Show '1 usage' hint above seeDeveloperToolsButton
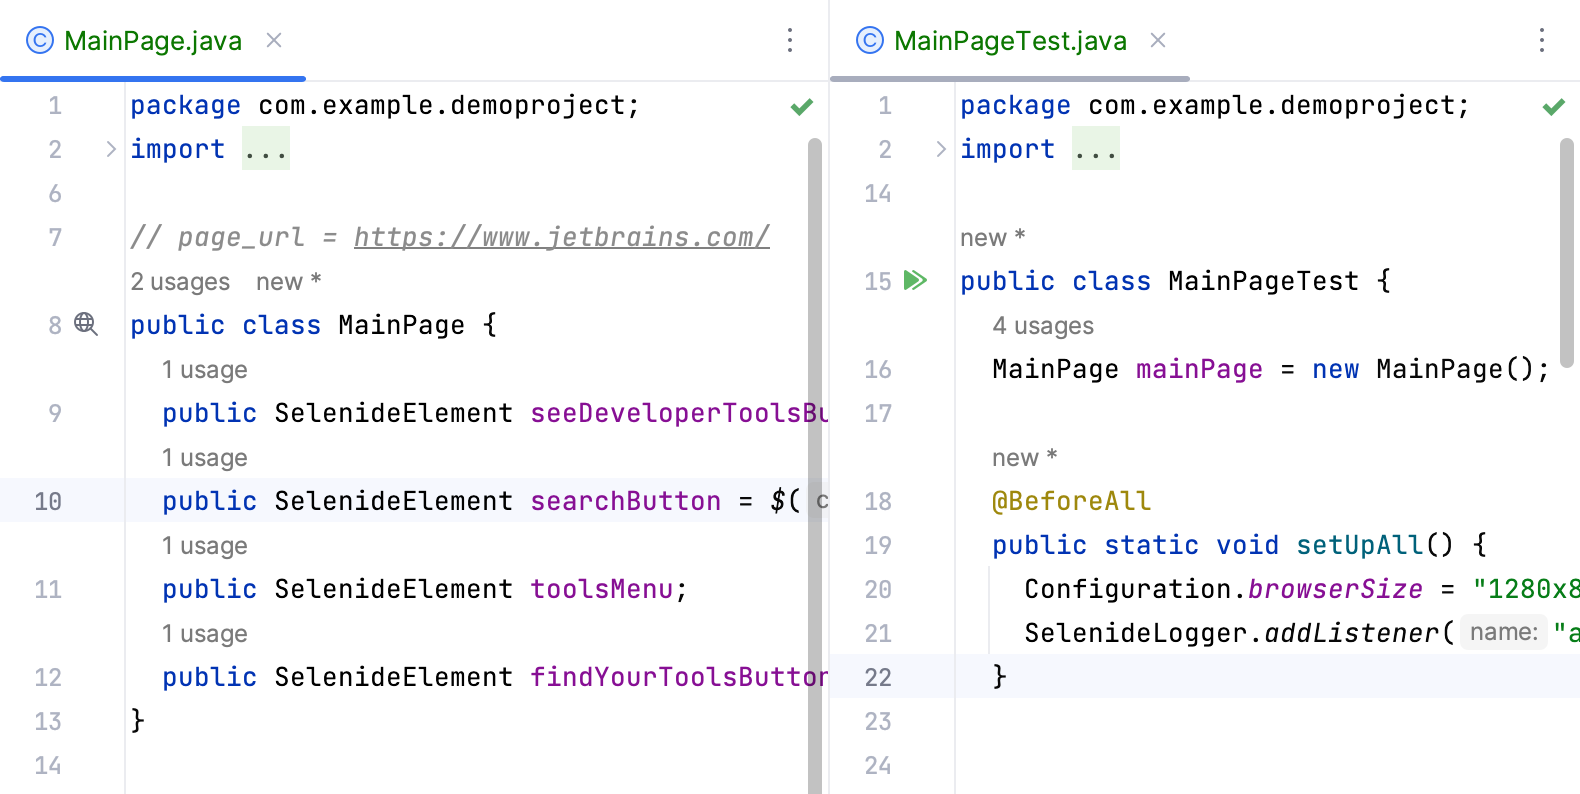This screenshot has height=794, width=1580. 205,370
